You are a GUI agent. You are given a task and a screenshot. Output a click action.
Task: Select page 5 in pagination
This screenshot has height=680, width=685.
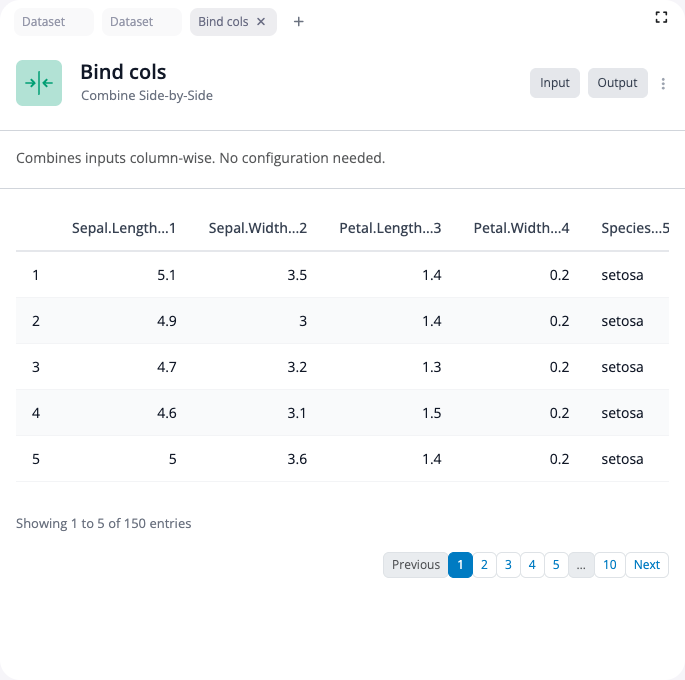coord(556,565)
